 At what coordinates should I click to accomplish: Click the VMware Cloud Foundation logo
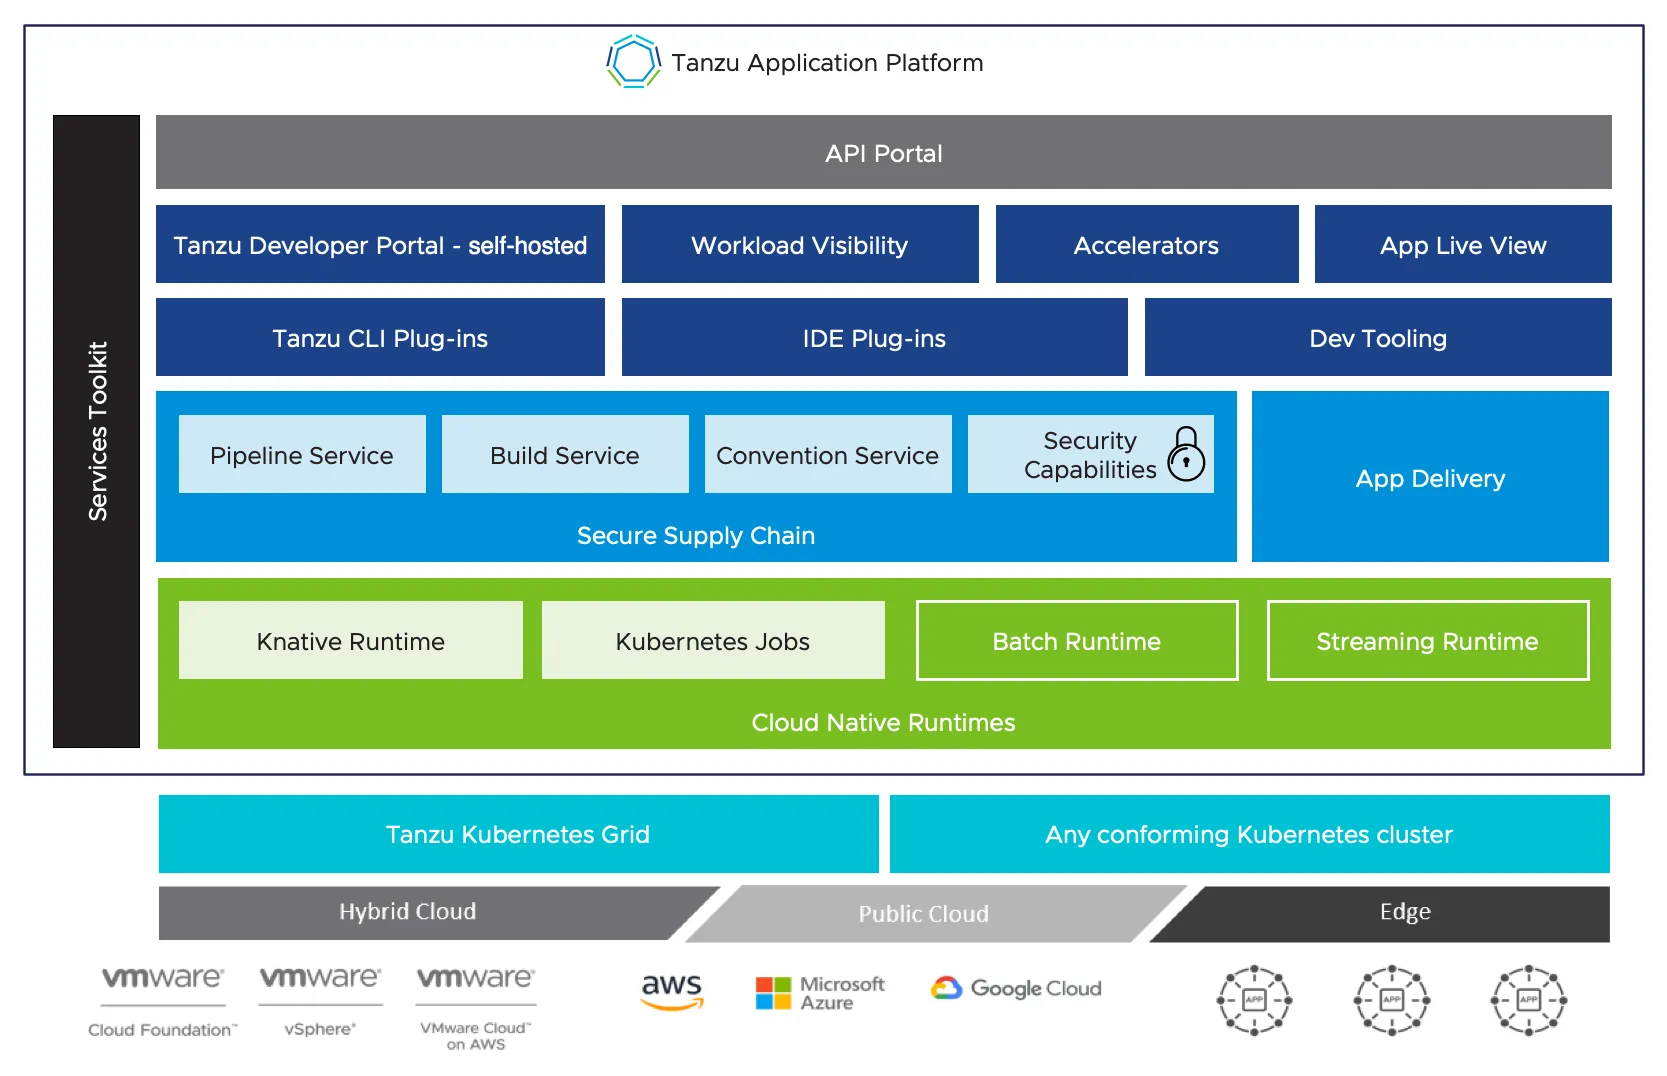(x=163, y=1001)
